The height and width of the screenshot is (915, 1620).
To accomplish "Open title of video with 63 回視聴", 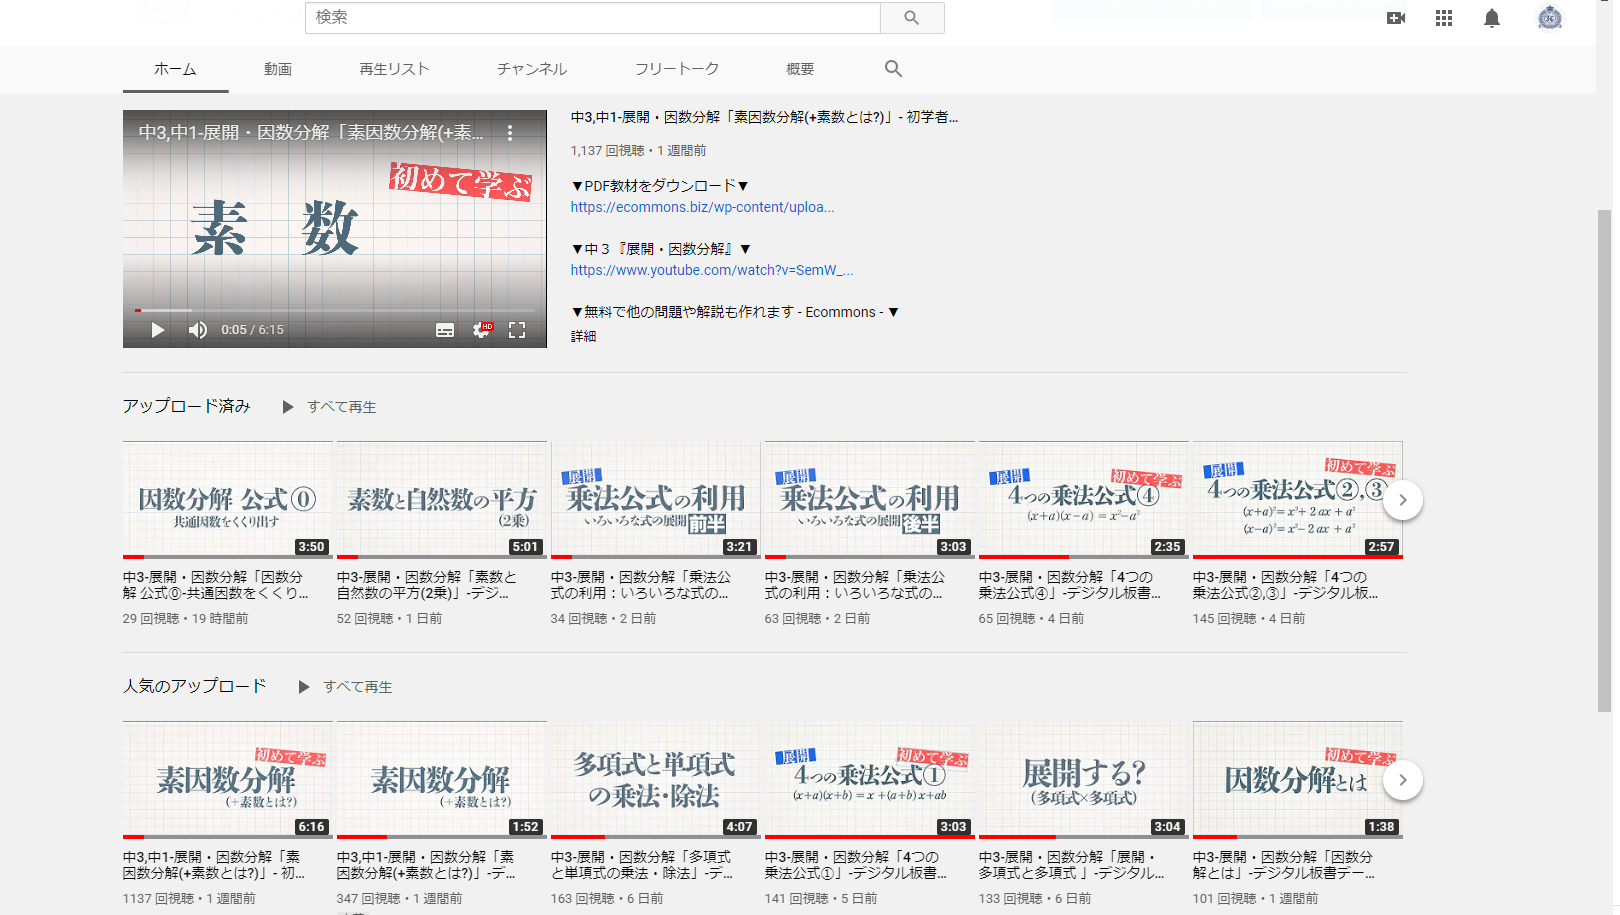I will pos(855,585).
